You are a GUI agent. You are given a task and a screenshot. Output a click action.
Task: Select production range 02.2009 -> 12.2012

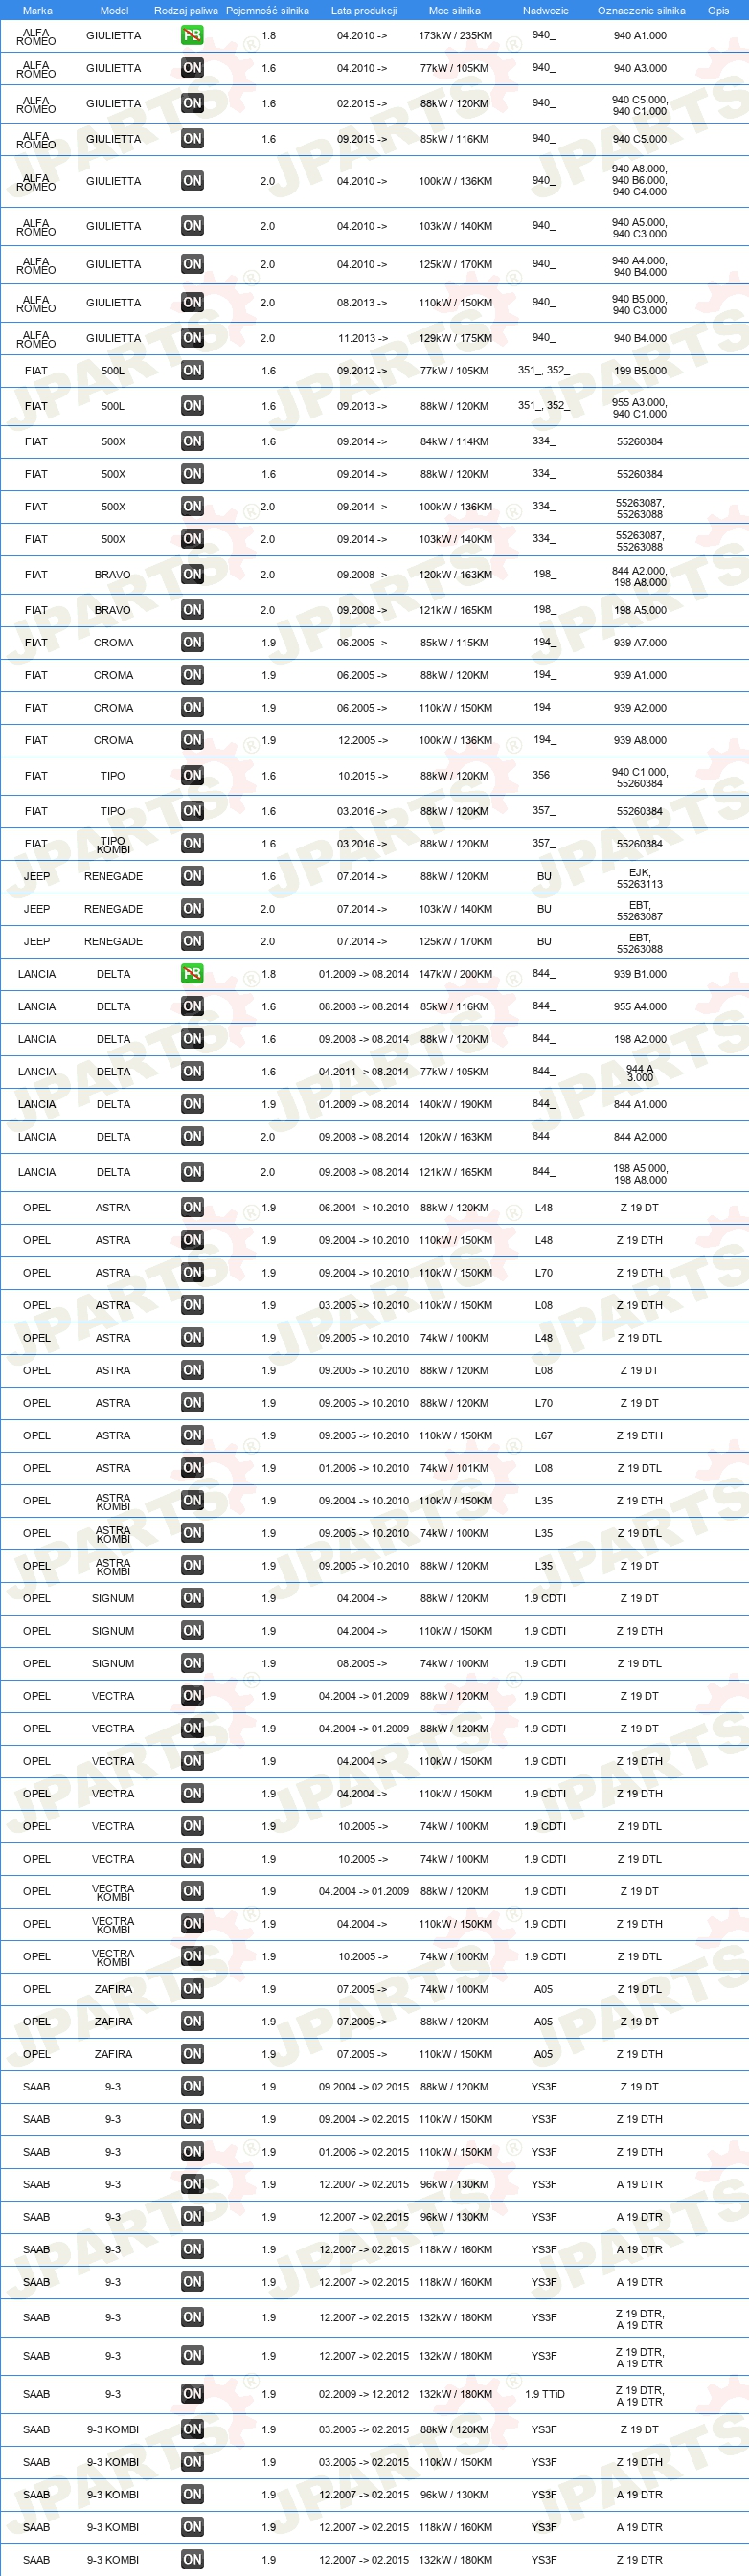tap(364, 2394)
